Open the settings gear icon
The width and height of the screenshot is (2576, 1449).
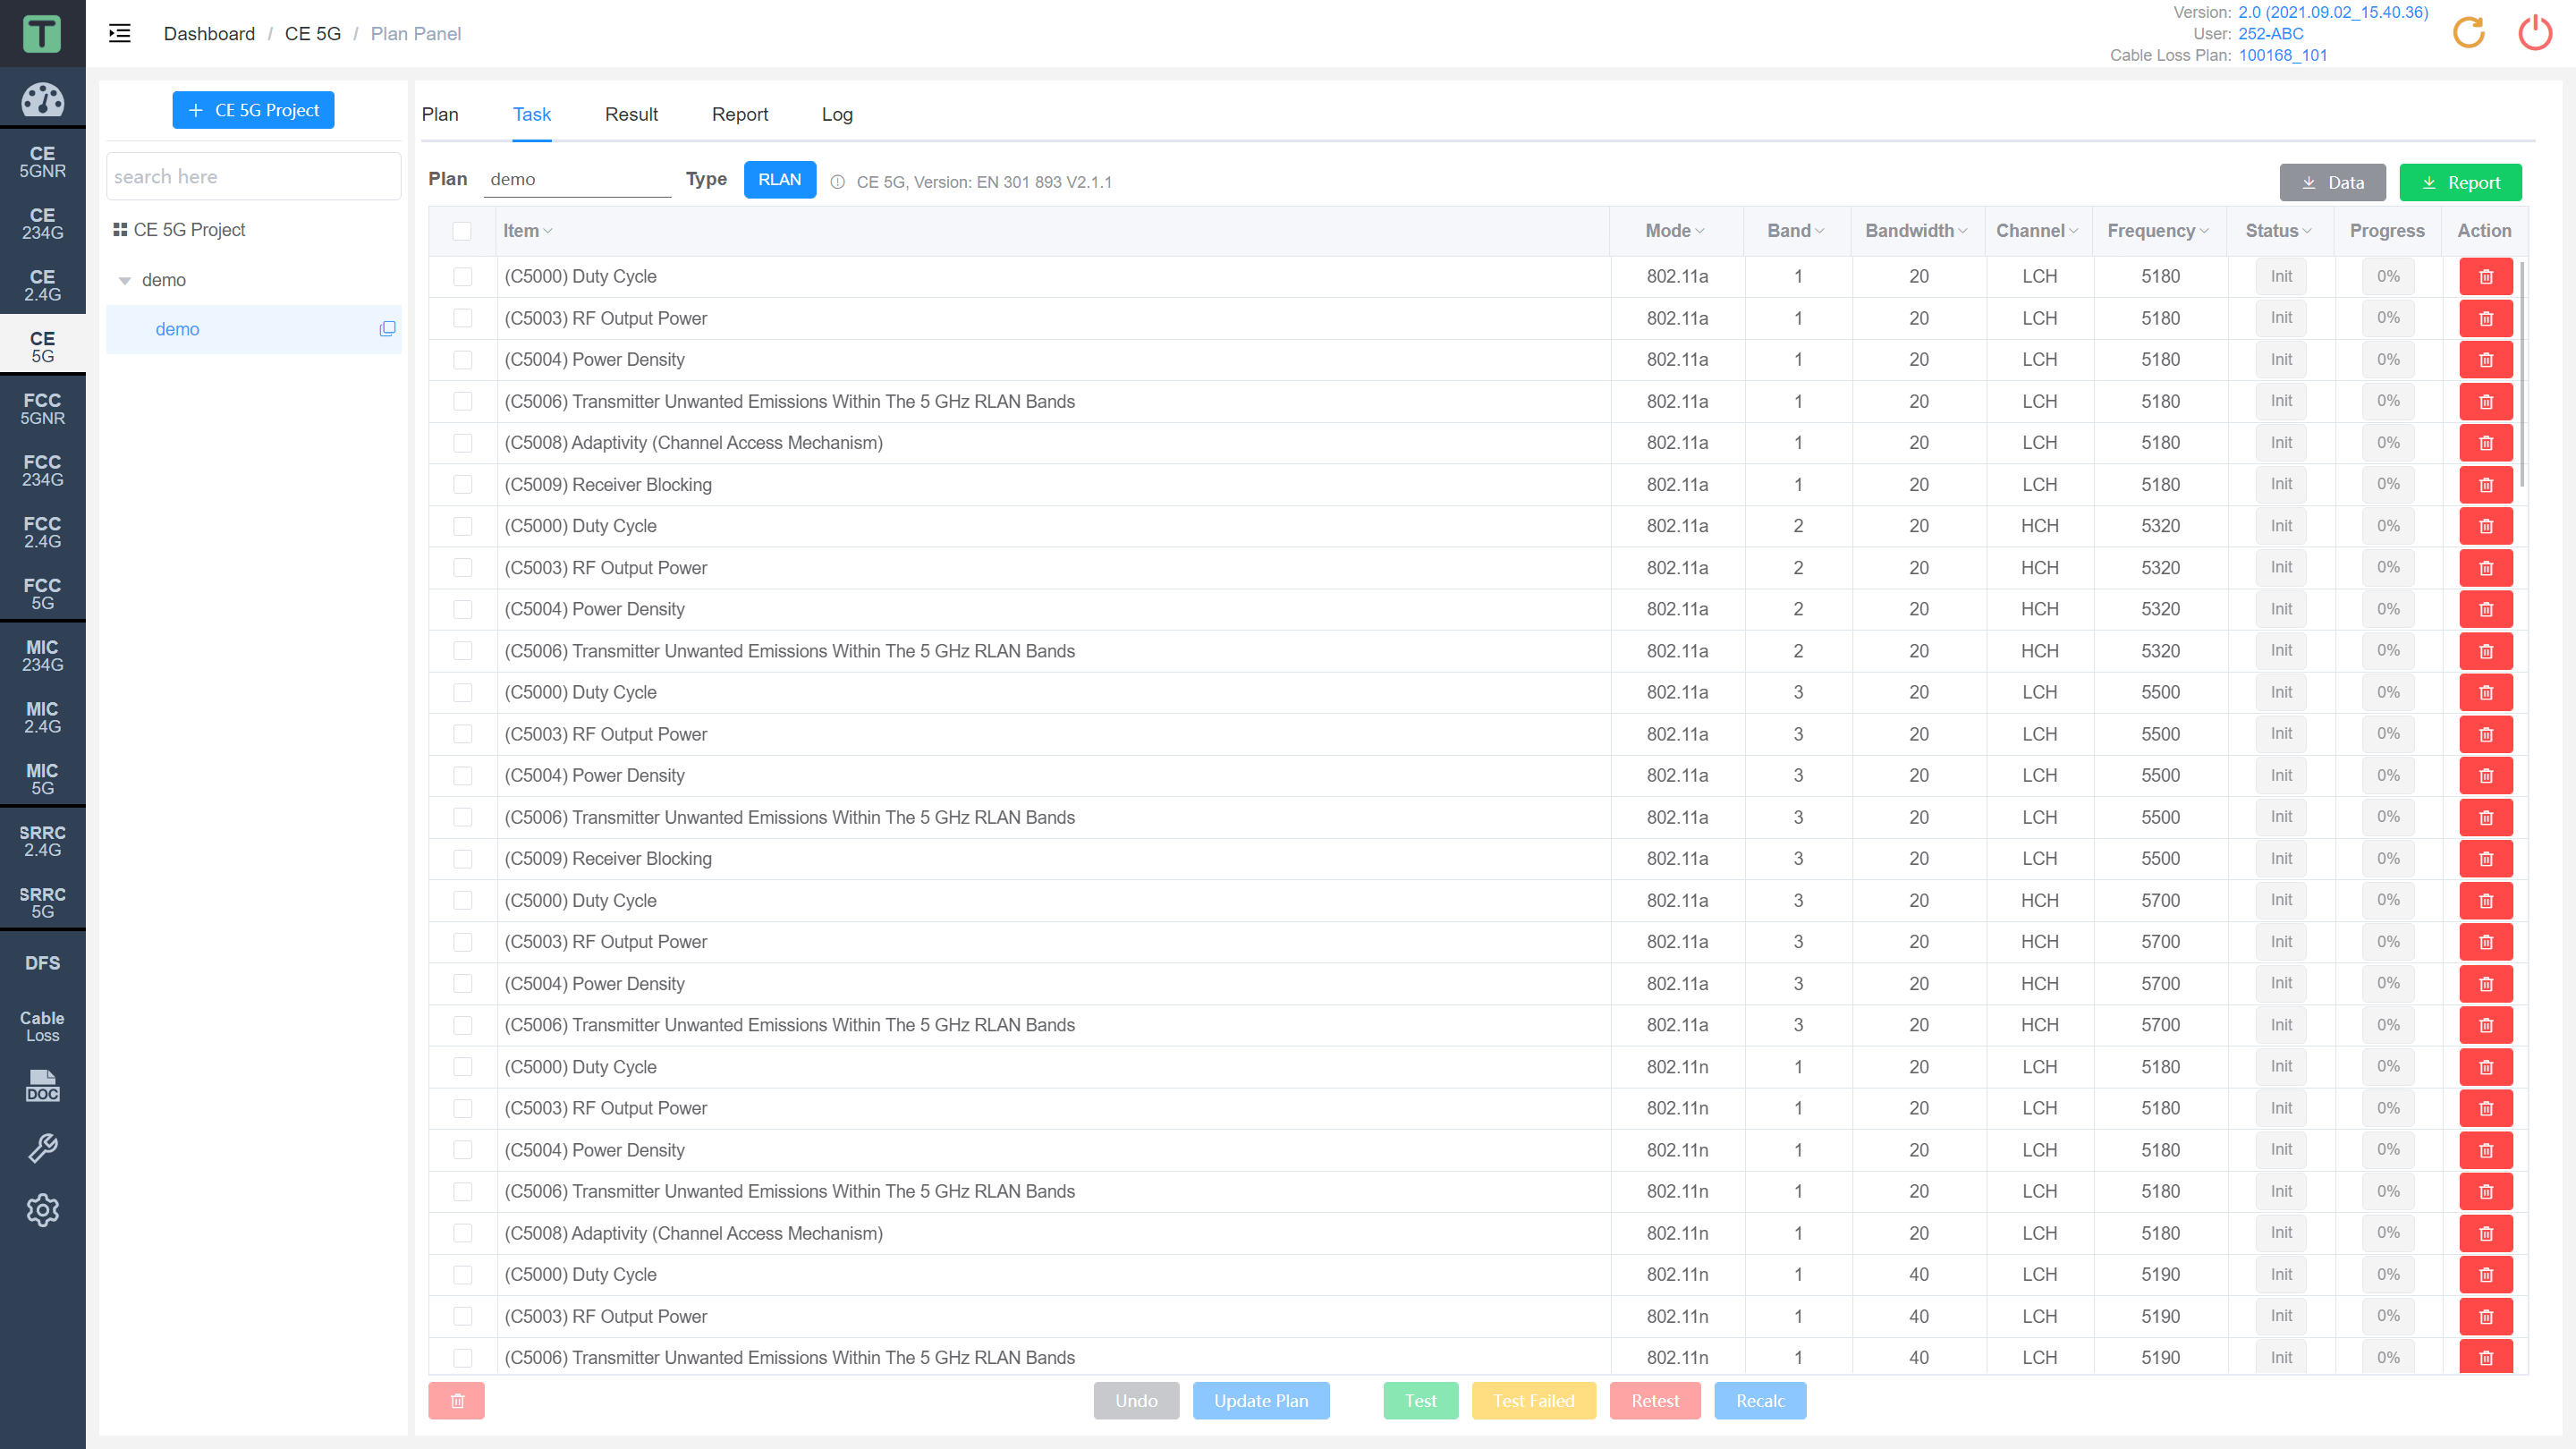point(42,1210)
